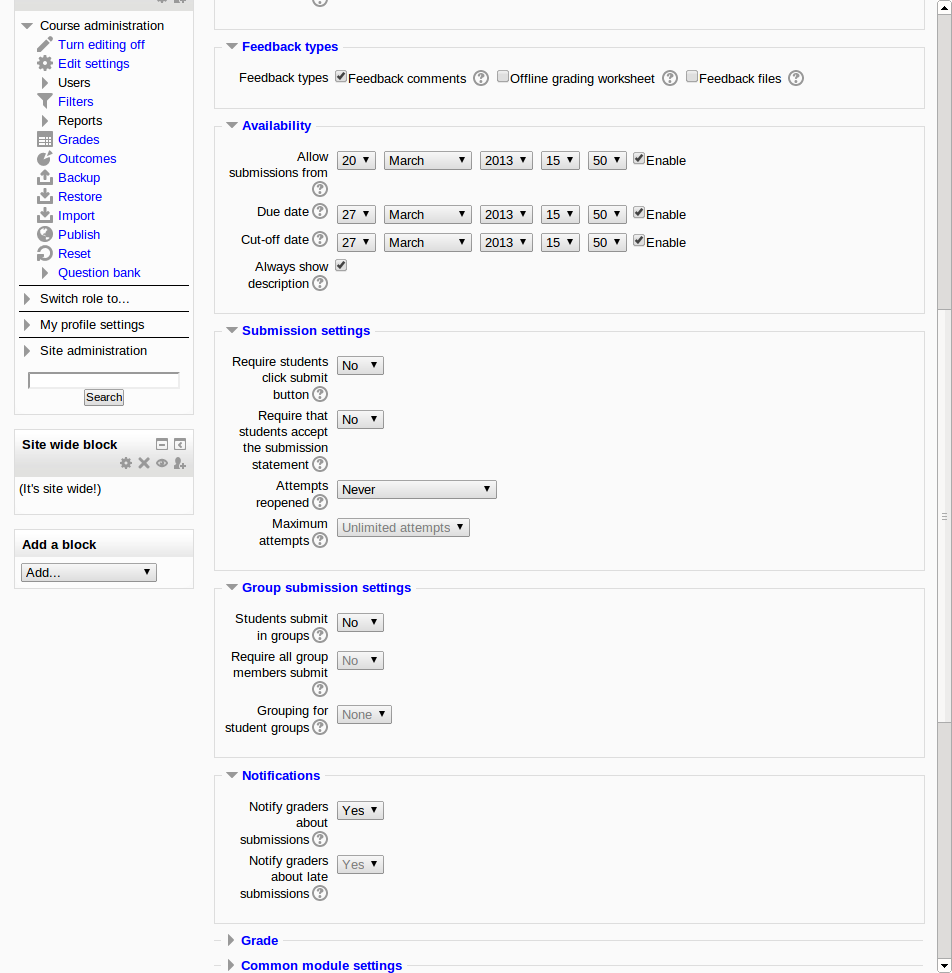952x973 pixels.
Task: Open help for Notify graders about late submissions
Action: click(320, 893)
